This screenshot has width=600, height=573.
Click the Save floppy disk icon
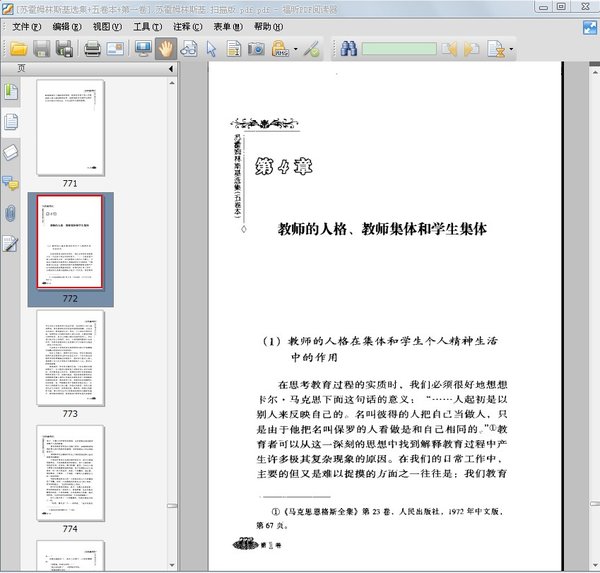pyautogui.click(x=41, y=48)
